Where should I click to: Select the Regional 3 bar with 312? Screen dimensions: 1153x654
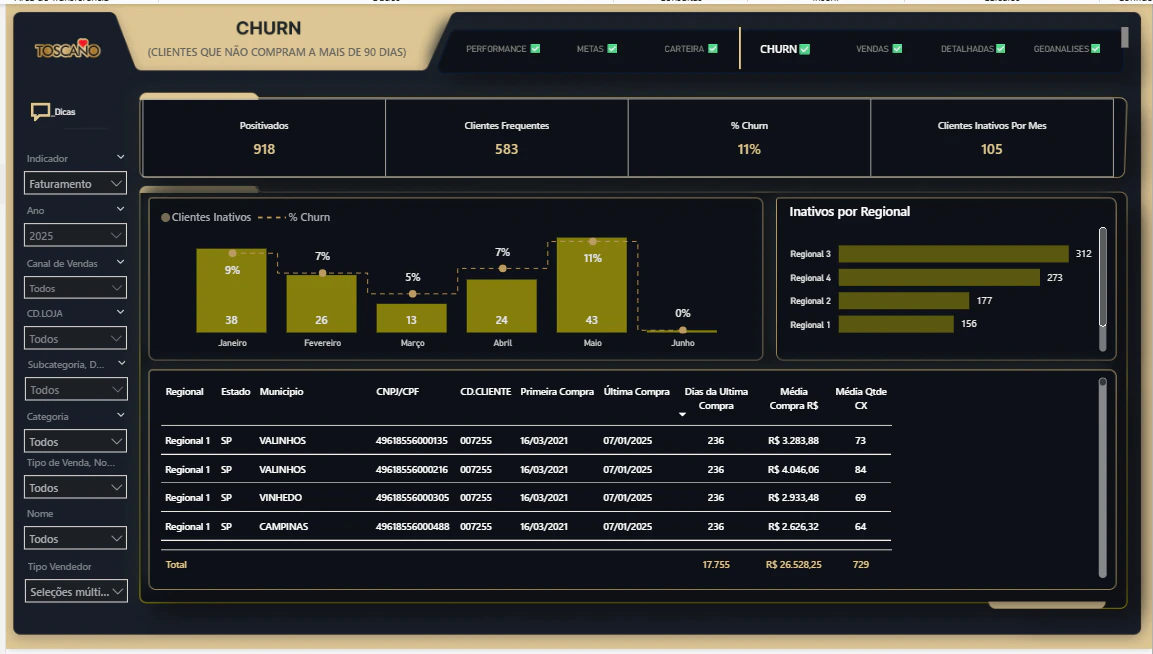[x=954, y=254]
